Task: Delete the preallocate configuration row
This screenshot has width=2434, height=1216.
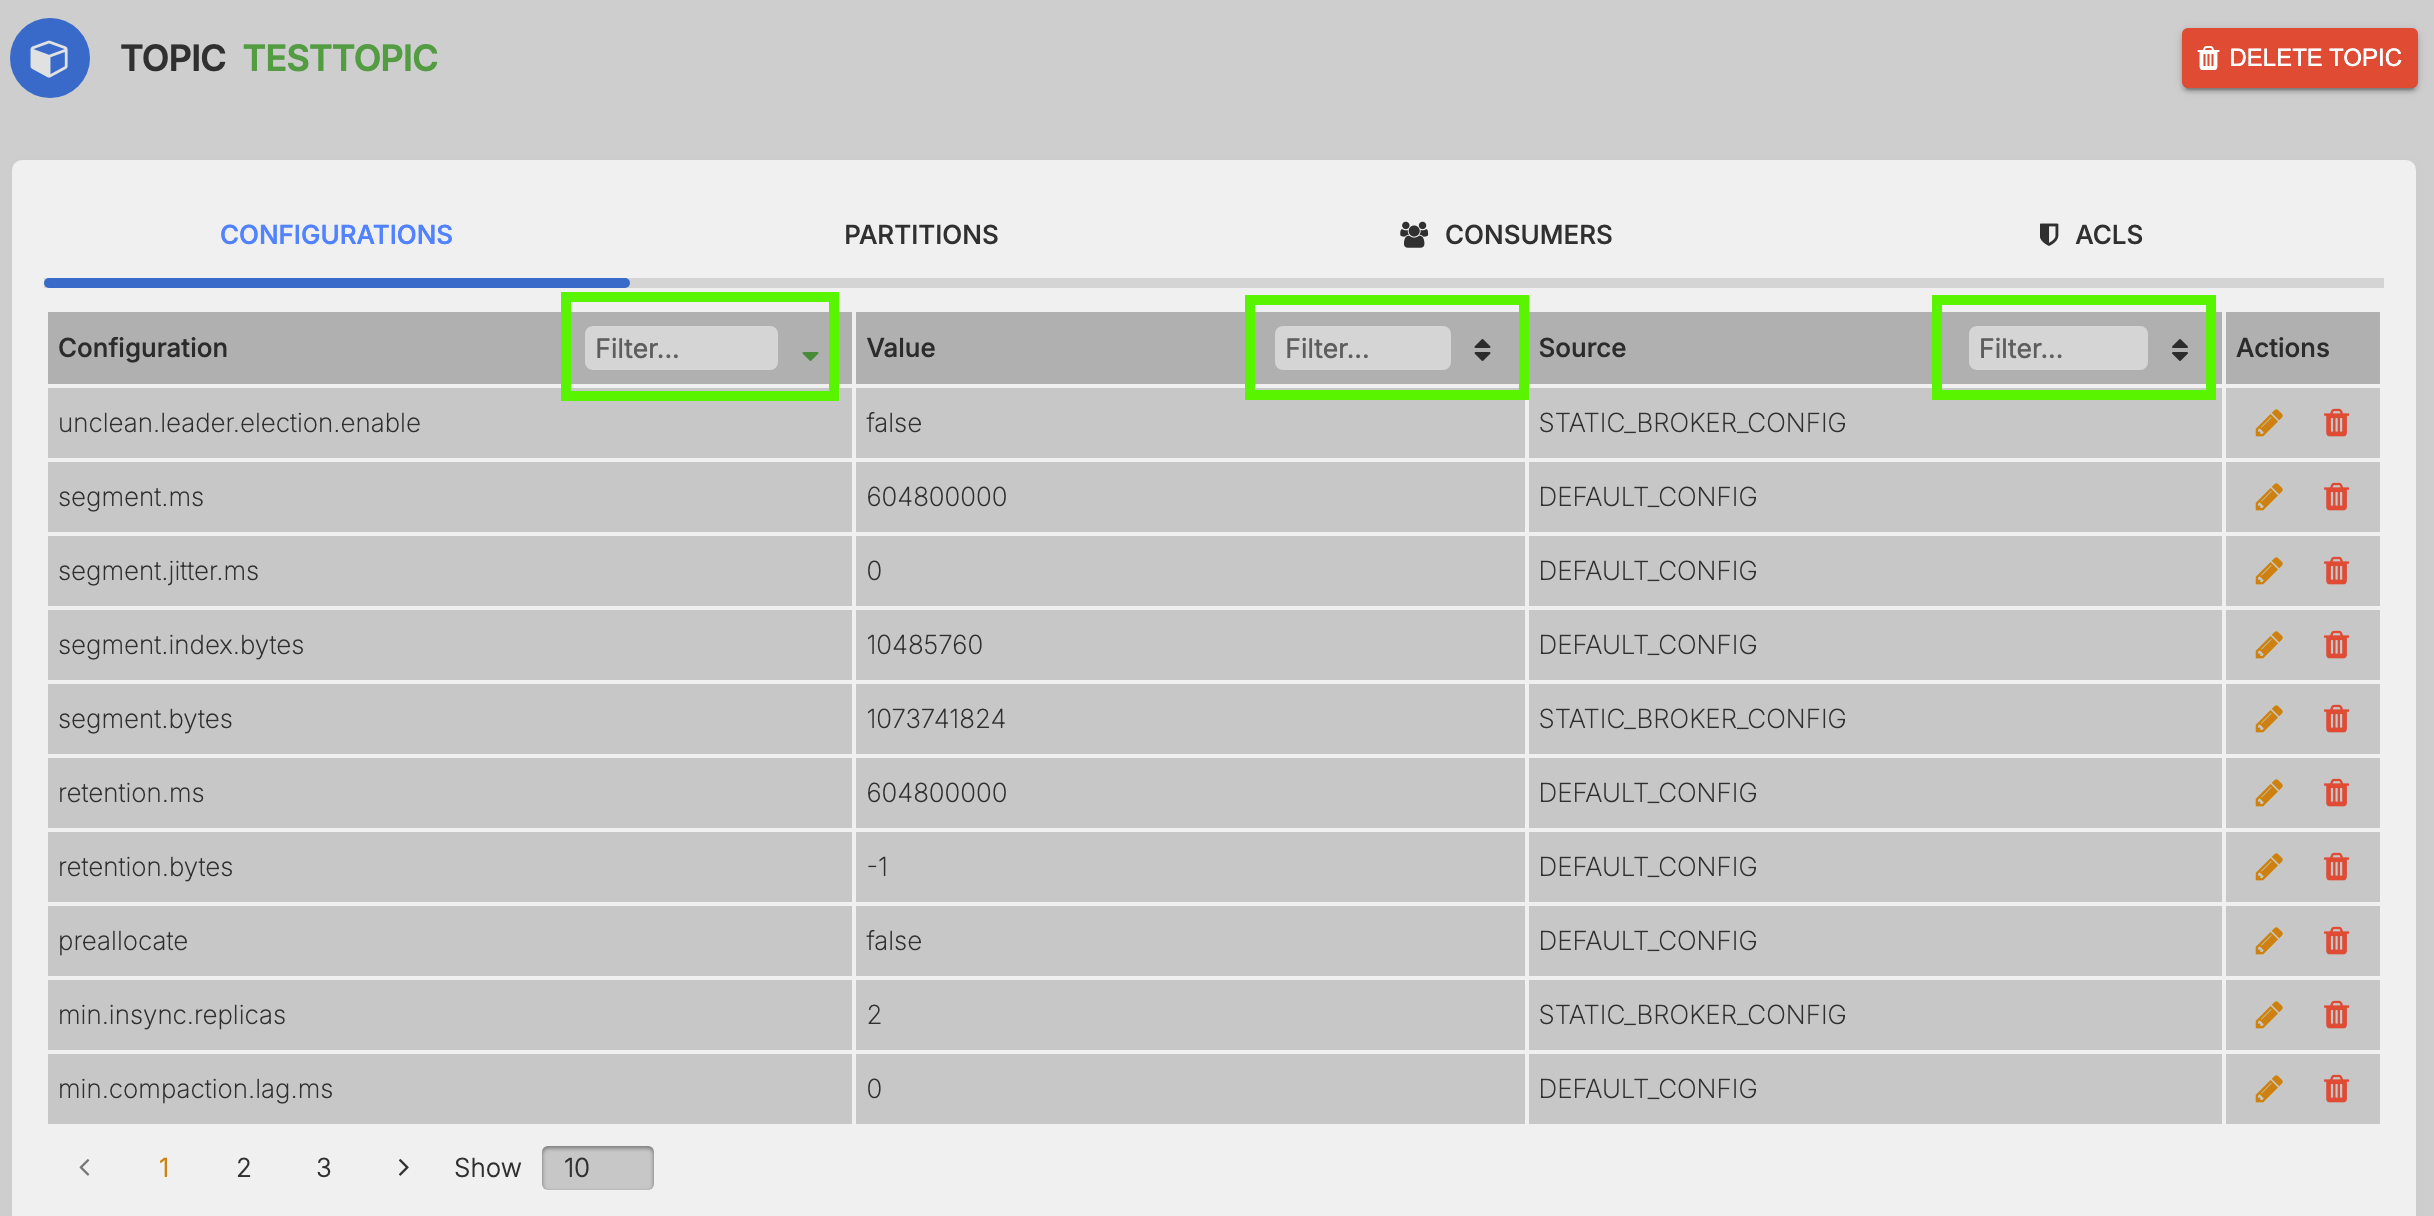Action: (x=2336, y=940)
